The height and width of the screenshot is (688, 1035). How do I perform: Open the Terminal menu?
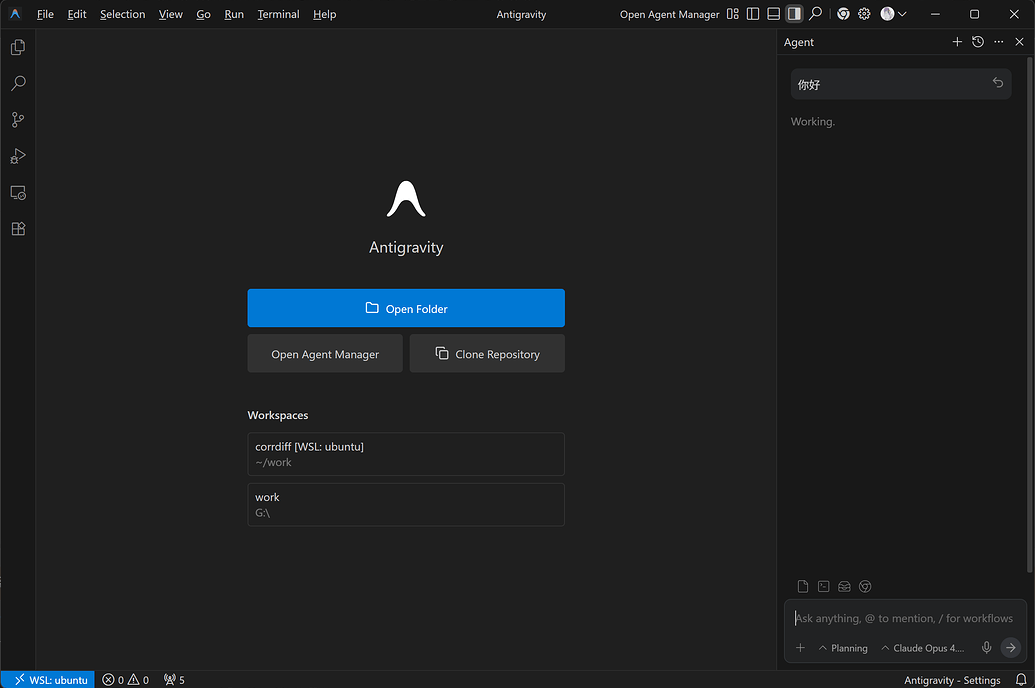point(279,14)
